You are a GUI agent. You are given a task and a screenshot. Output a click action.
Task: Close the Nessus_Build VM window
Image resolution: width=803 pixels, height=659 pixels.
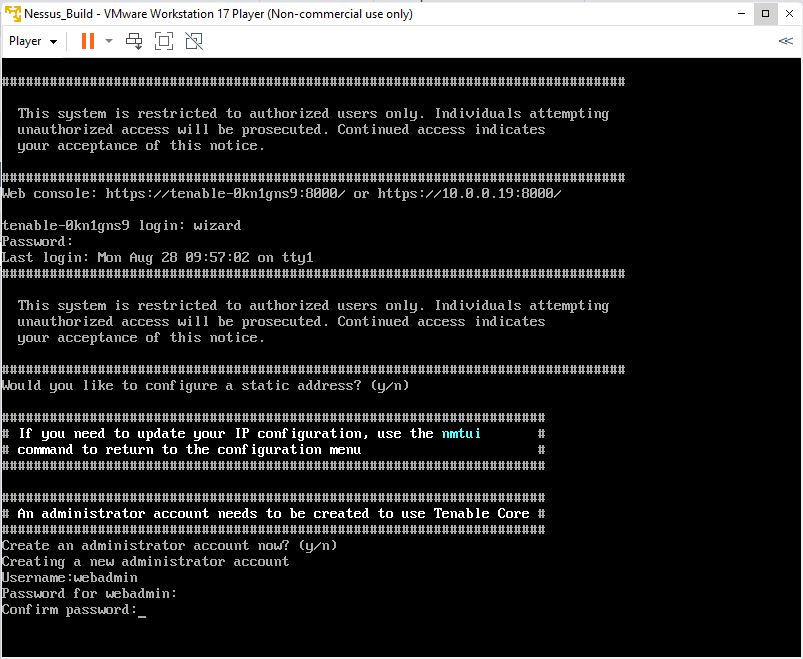[x=789, y=13]
